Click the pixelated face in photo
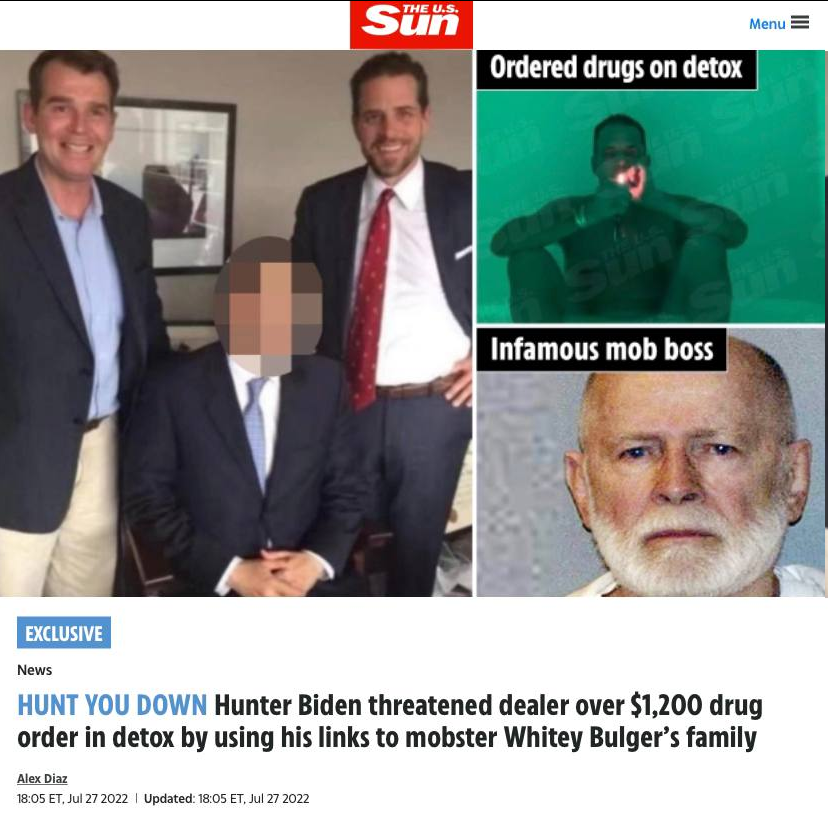 point(268,306)
